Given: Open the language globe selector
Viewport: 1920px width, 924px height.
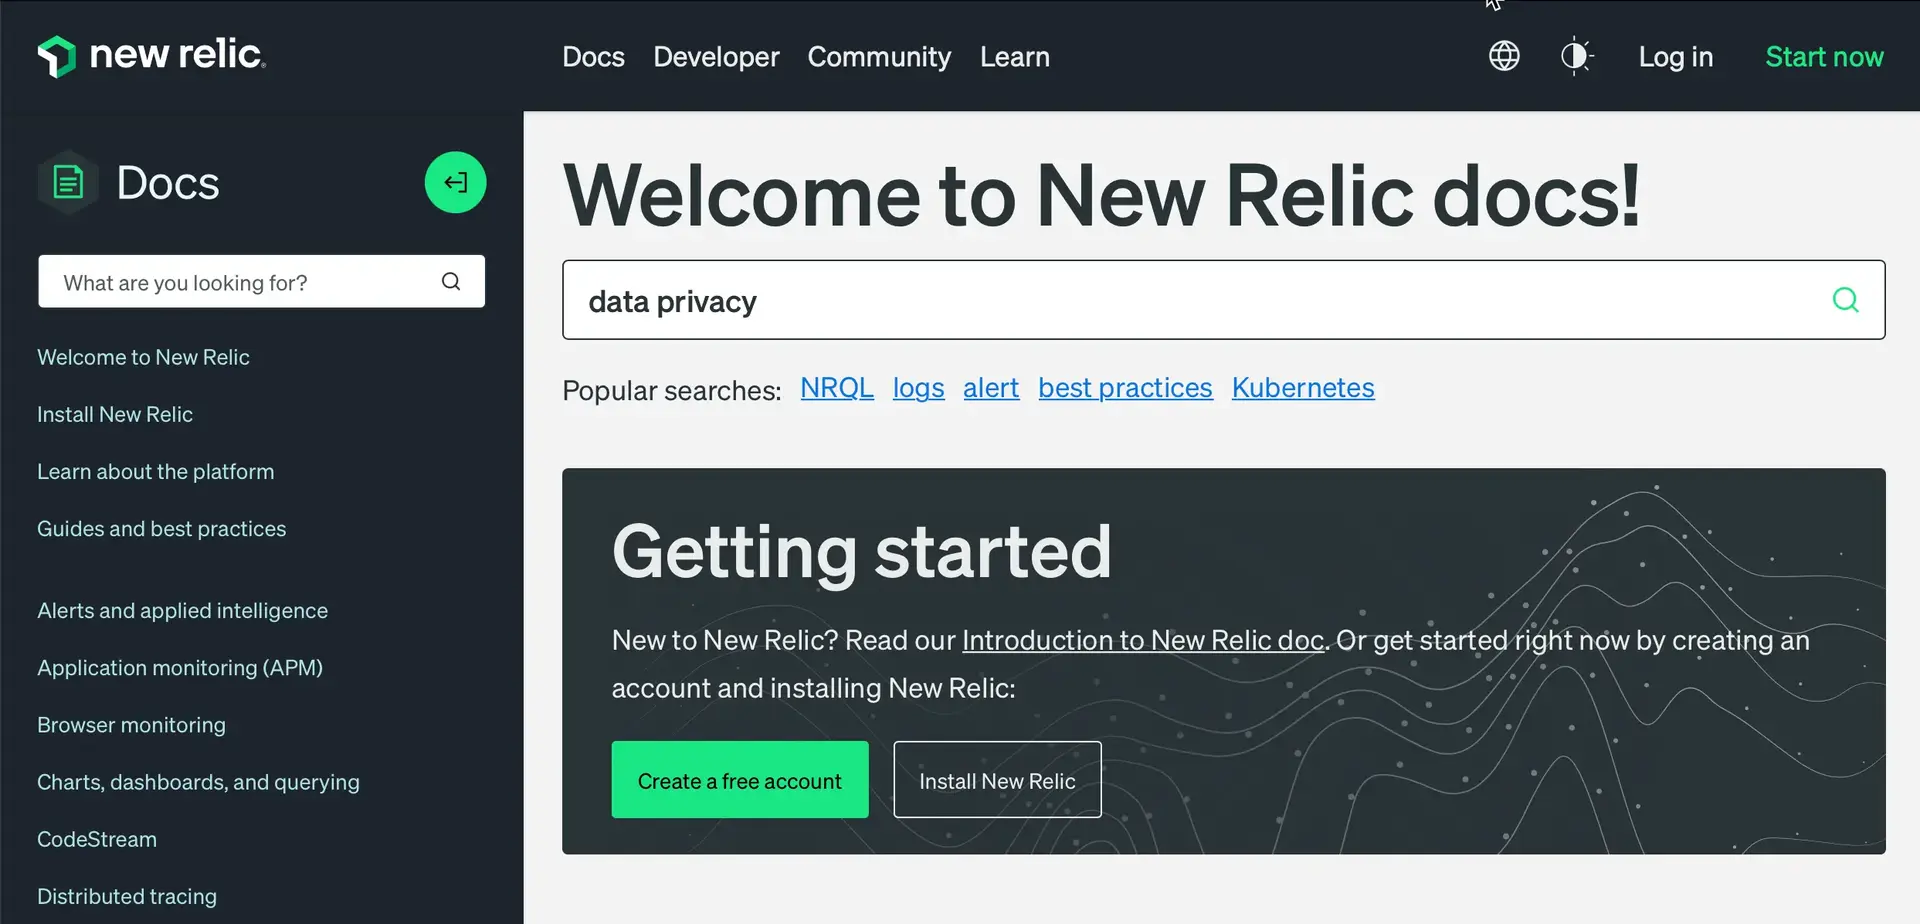Looking at the screenshot, I should 1504,56.
